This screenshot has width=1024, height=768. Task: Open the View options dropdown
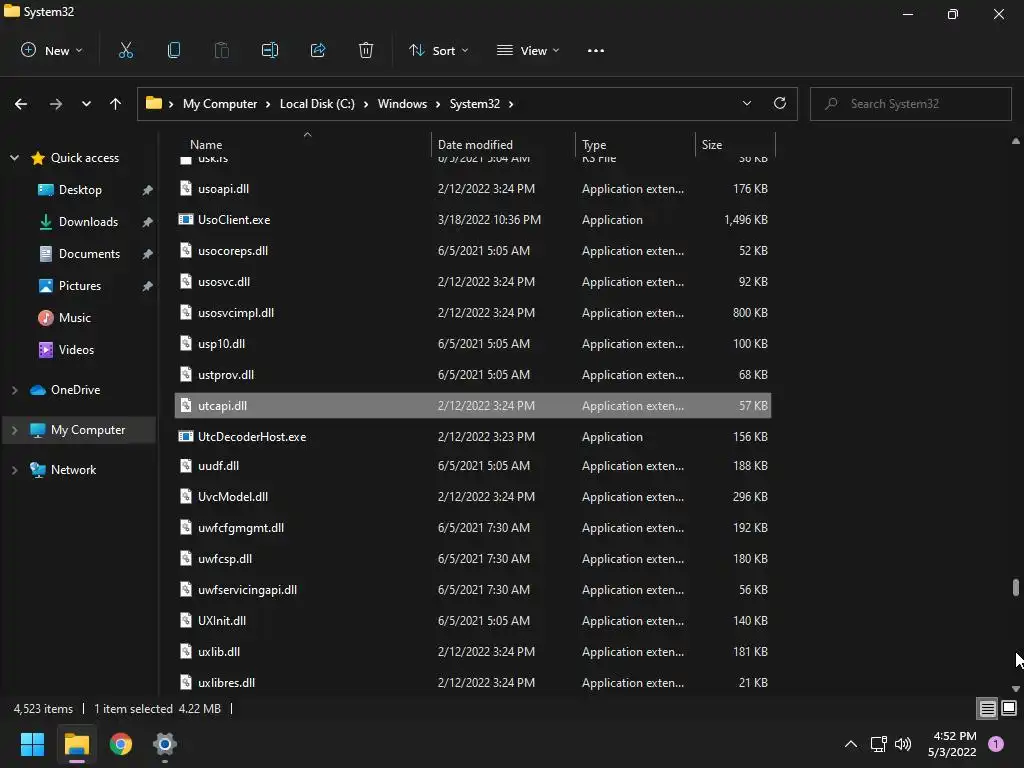[x=528, y=50]
